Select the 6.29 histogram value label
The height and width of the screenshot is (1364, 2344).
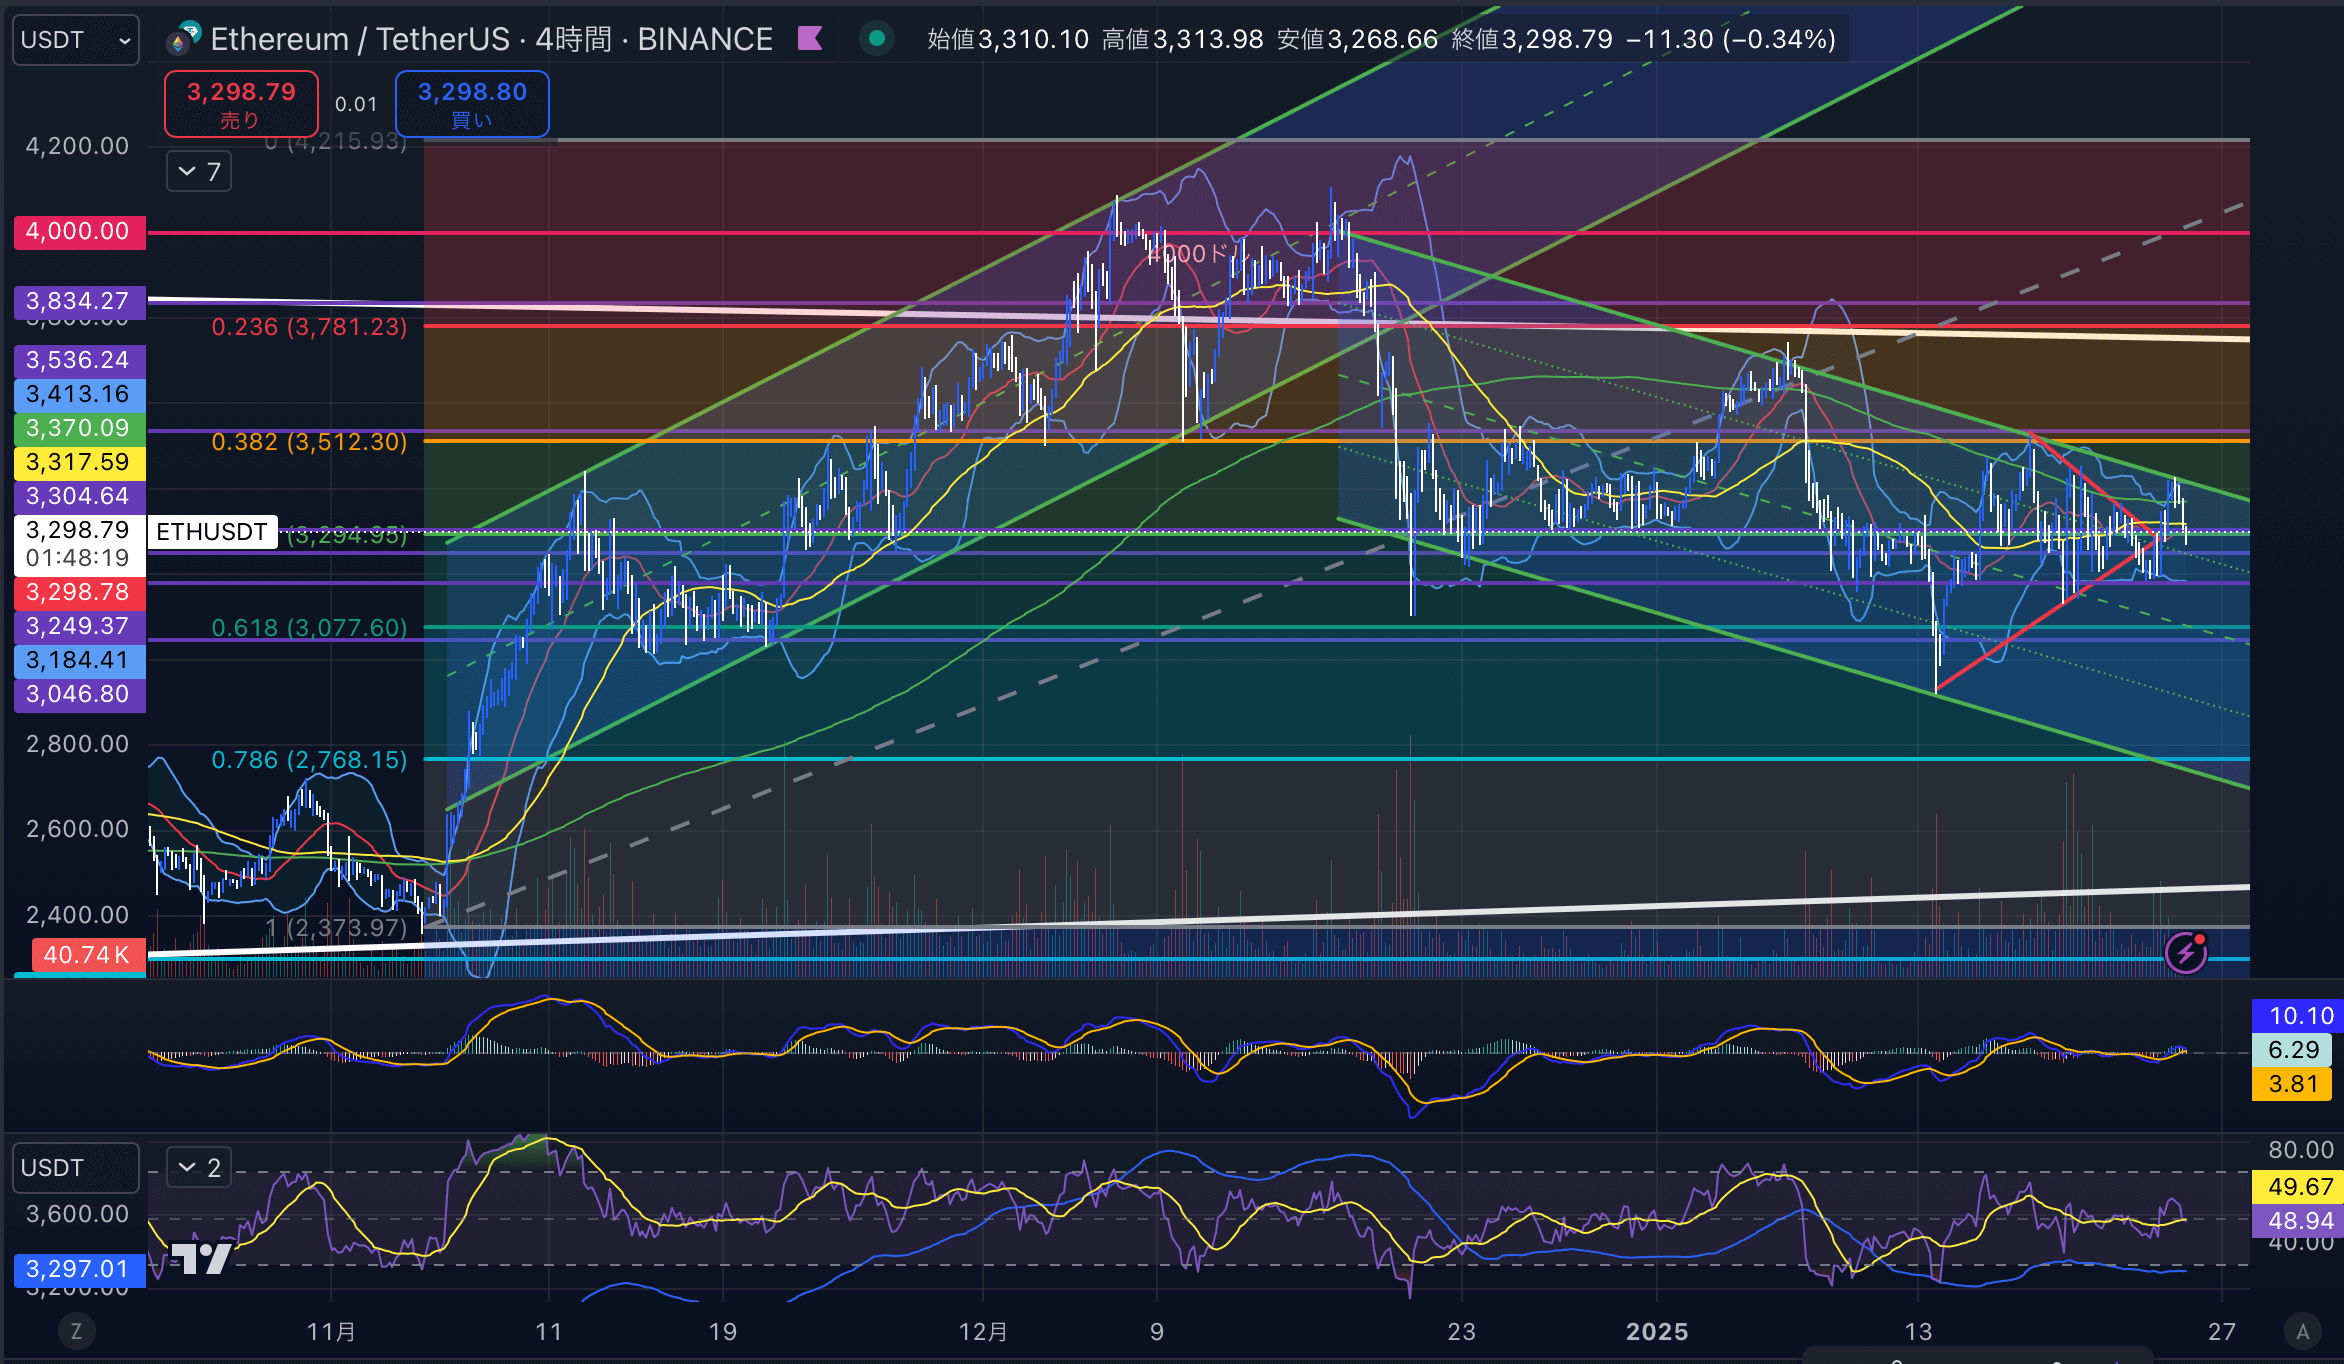pos(2292,1050)
